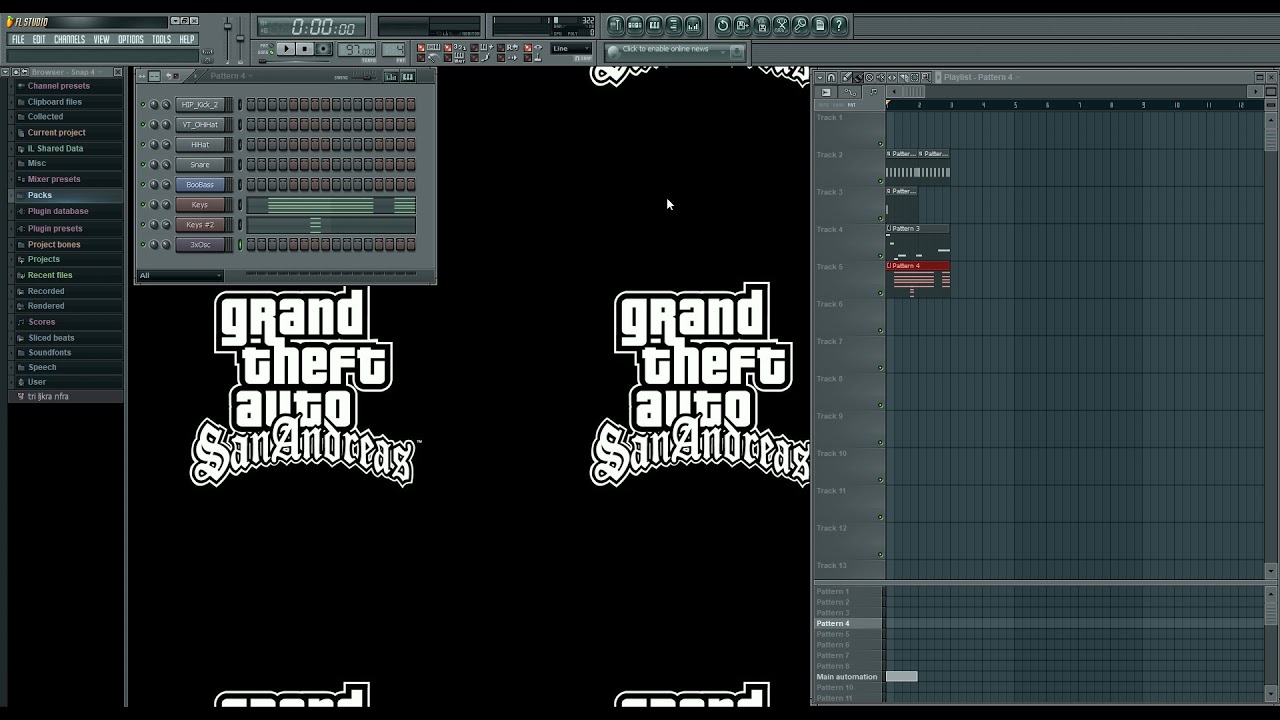Click the Save project toolbar icon
Screen dimensions: 1280x720
point(742,25)
